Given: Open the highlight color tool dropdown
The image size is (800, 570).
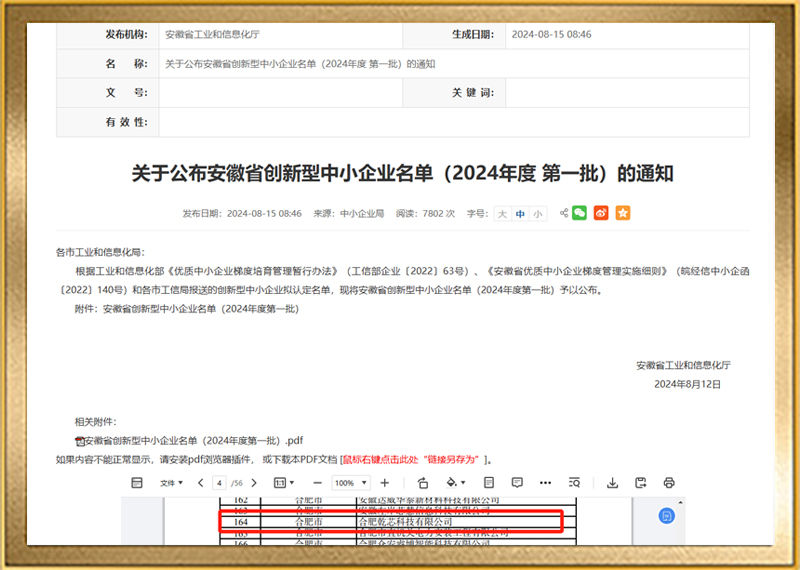Looking at the screenshot, I should pyautogui.click(x=456, y=483).
